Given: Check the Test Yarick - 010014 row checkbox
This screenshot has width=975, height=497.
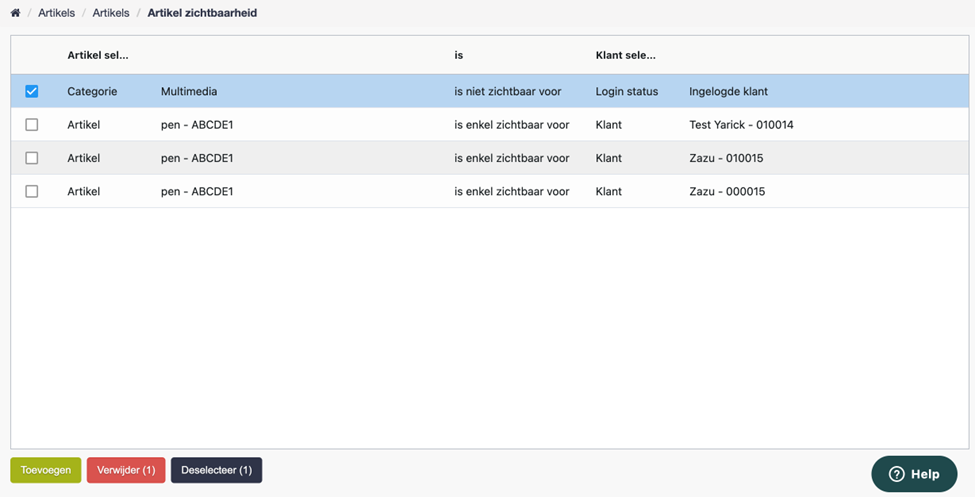Looking at the screenshot, I should point(32,125).
